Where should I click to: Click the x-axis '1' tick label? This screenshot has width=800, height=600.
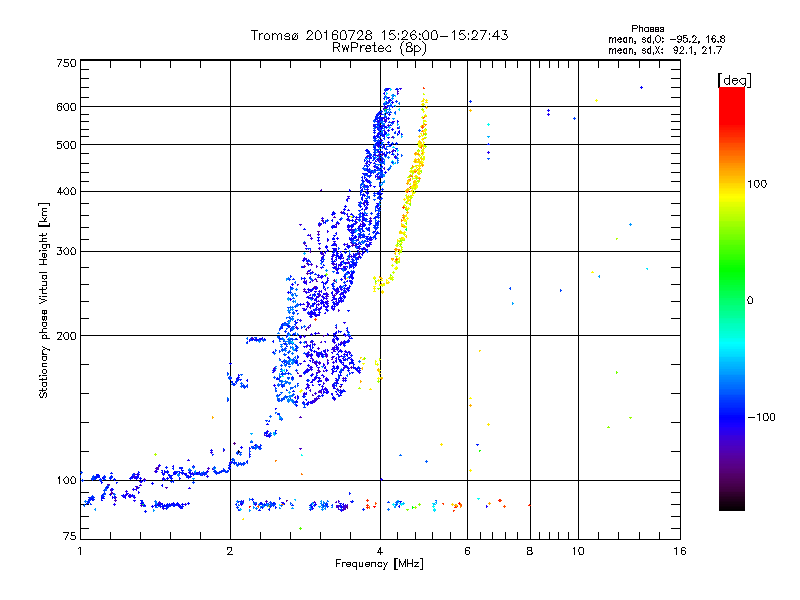80,551
